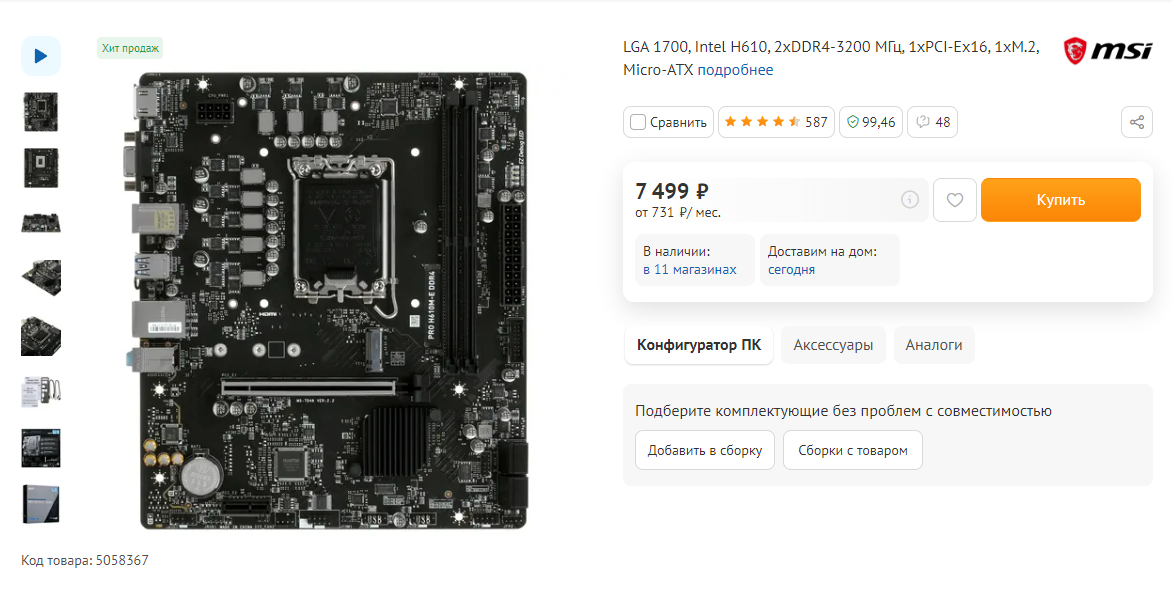
Task: Follow the подробнее link
Action: coord(735,70)
